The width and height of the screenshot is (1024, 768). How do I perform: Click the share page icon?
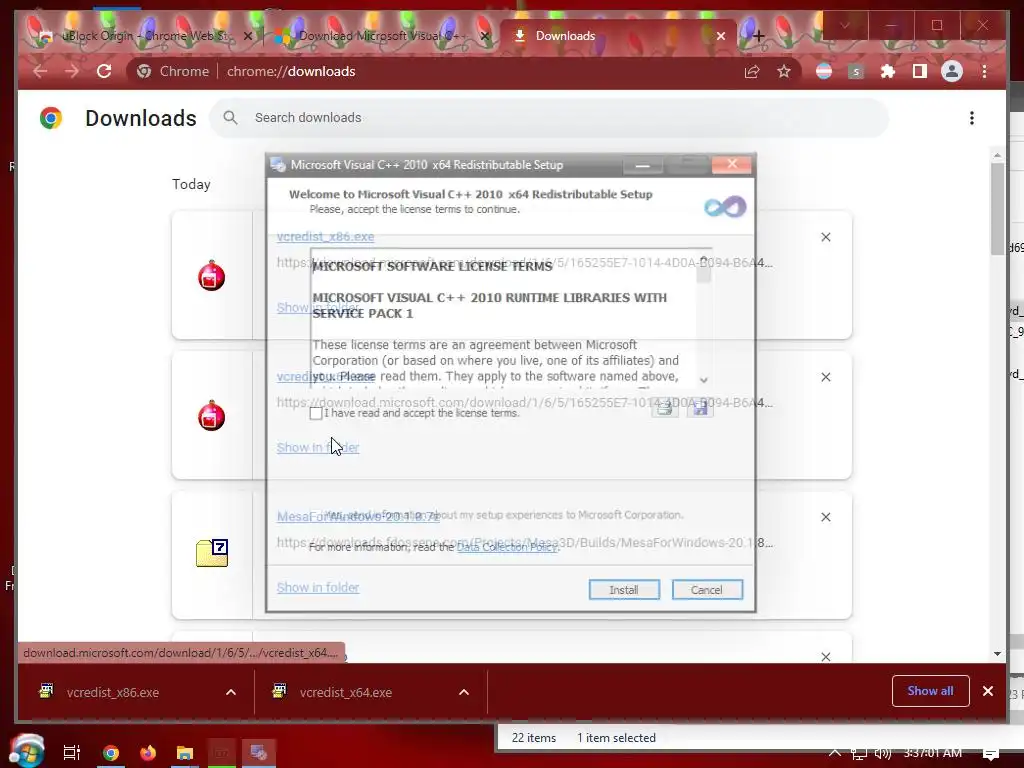(x=752, y=72)
